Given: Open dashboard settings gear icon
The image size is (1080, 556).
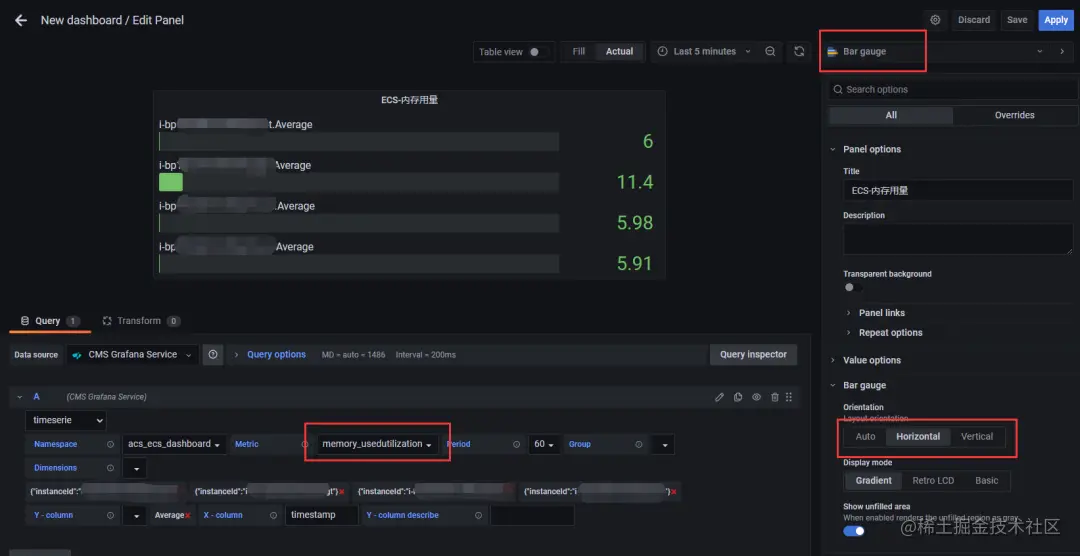Looking at the screenshot, I should pyautogui.click(x=935, y=20).
